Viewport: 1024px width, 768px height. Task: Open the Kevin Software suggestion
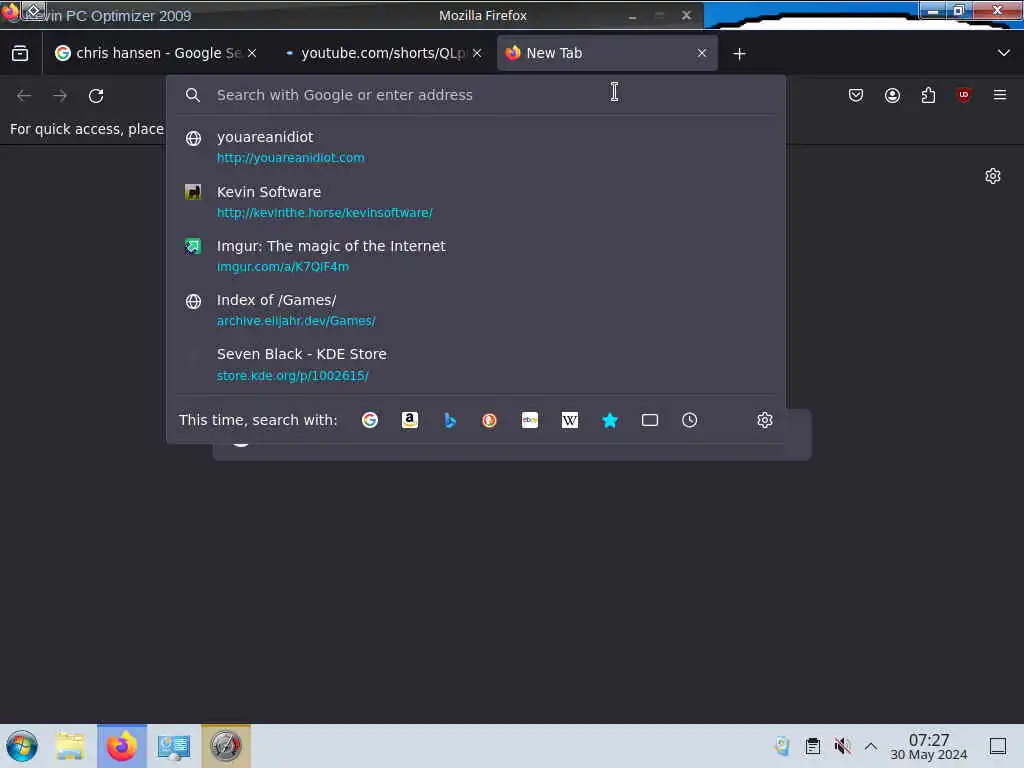[x=476, y=202]
